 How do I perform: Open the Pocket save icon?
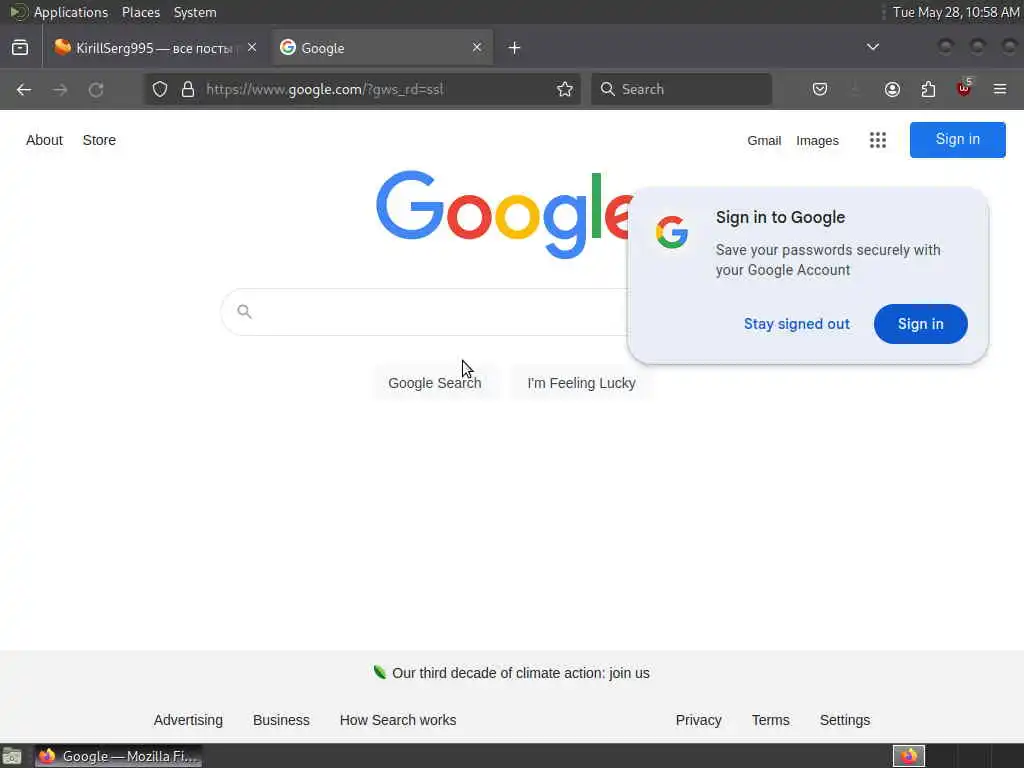tap(820, 89)
